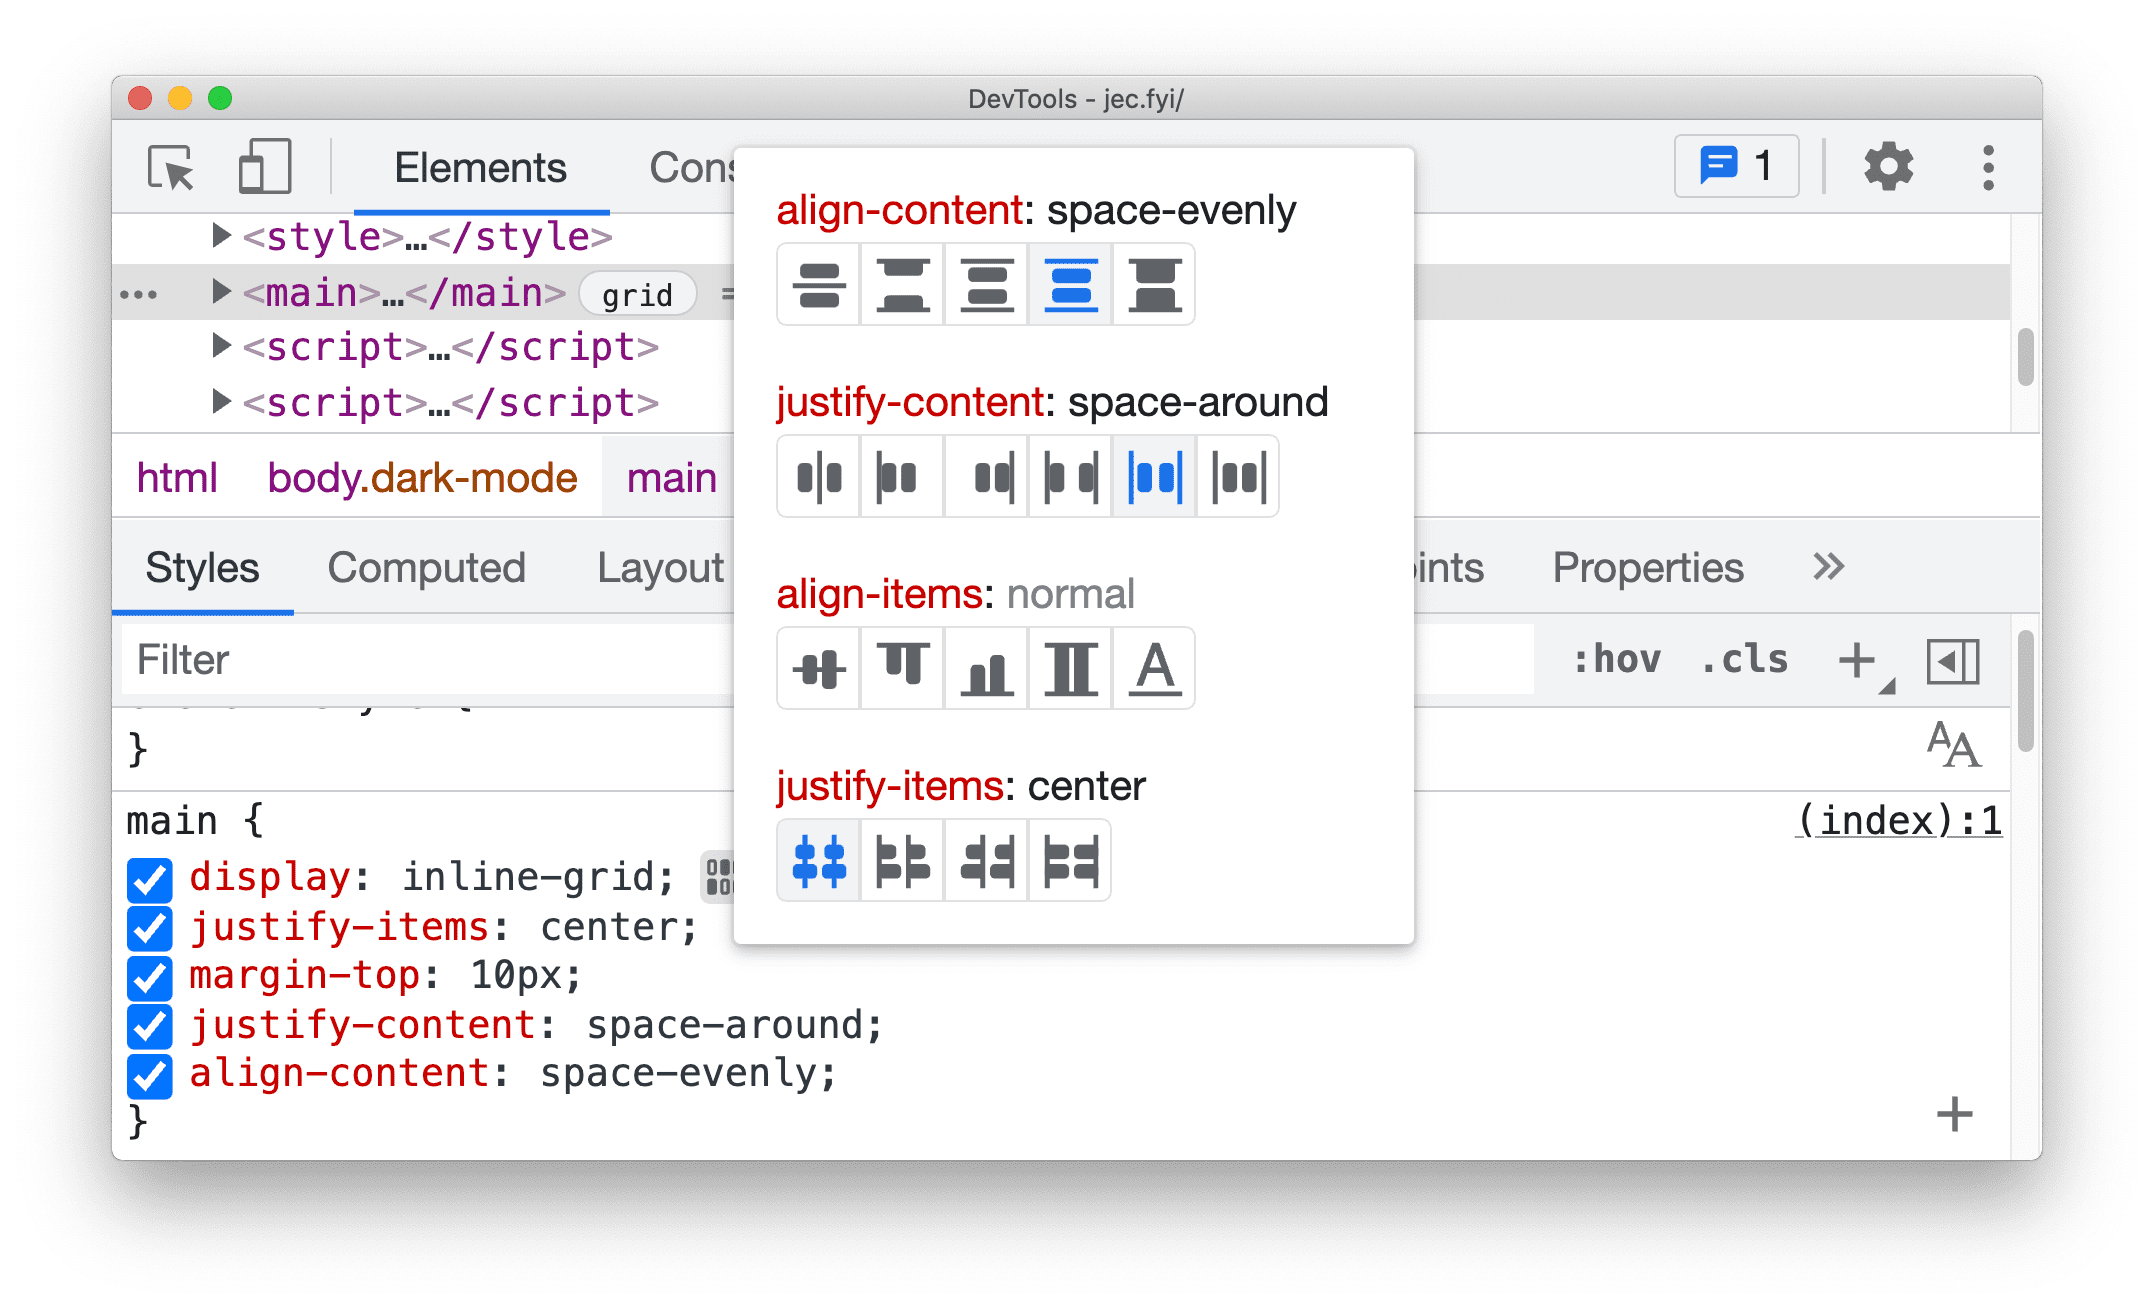2154x1308 pixels.
Task: Select start justify-content icon
Action: click(897, 475)
